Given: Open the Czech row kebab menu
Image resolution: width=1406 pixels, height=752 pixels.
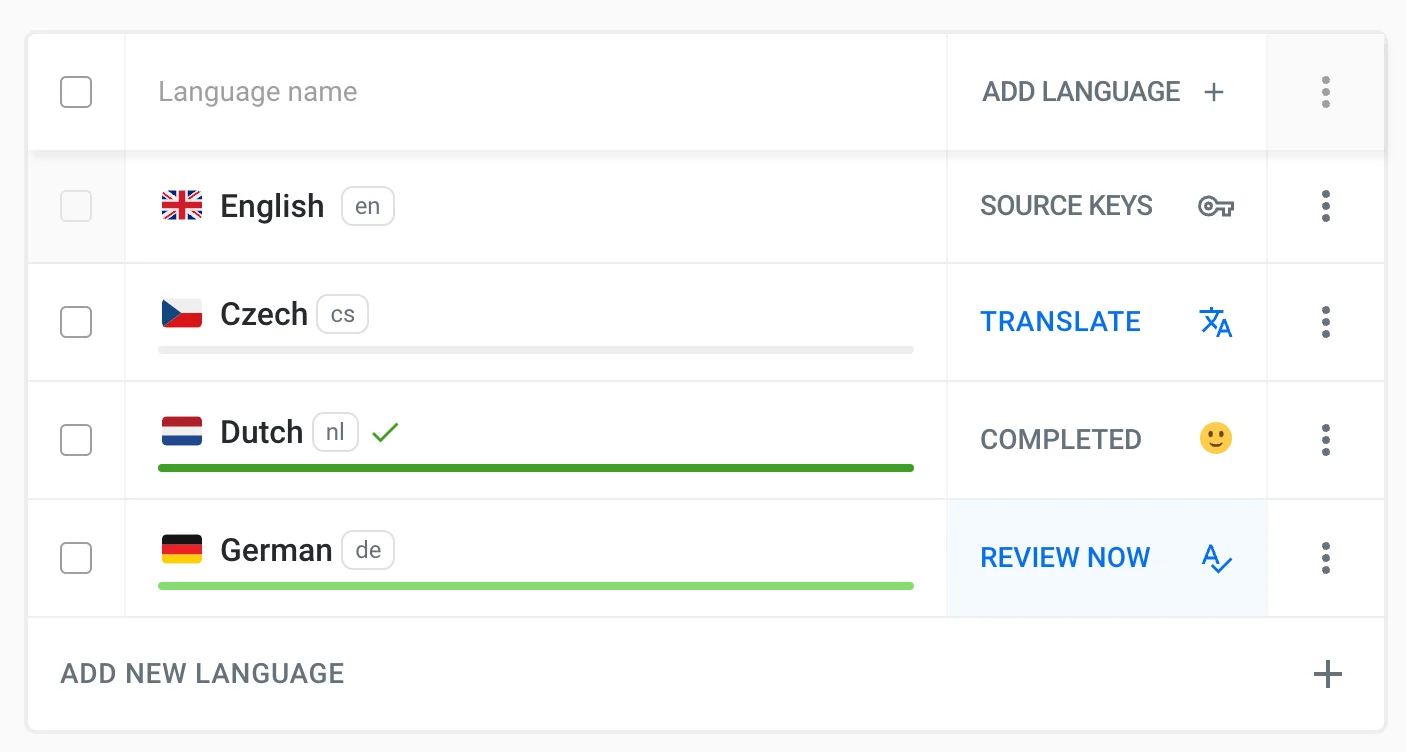Looking at the screenshot, I should tap(1325, 322).
